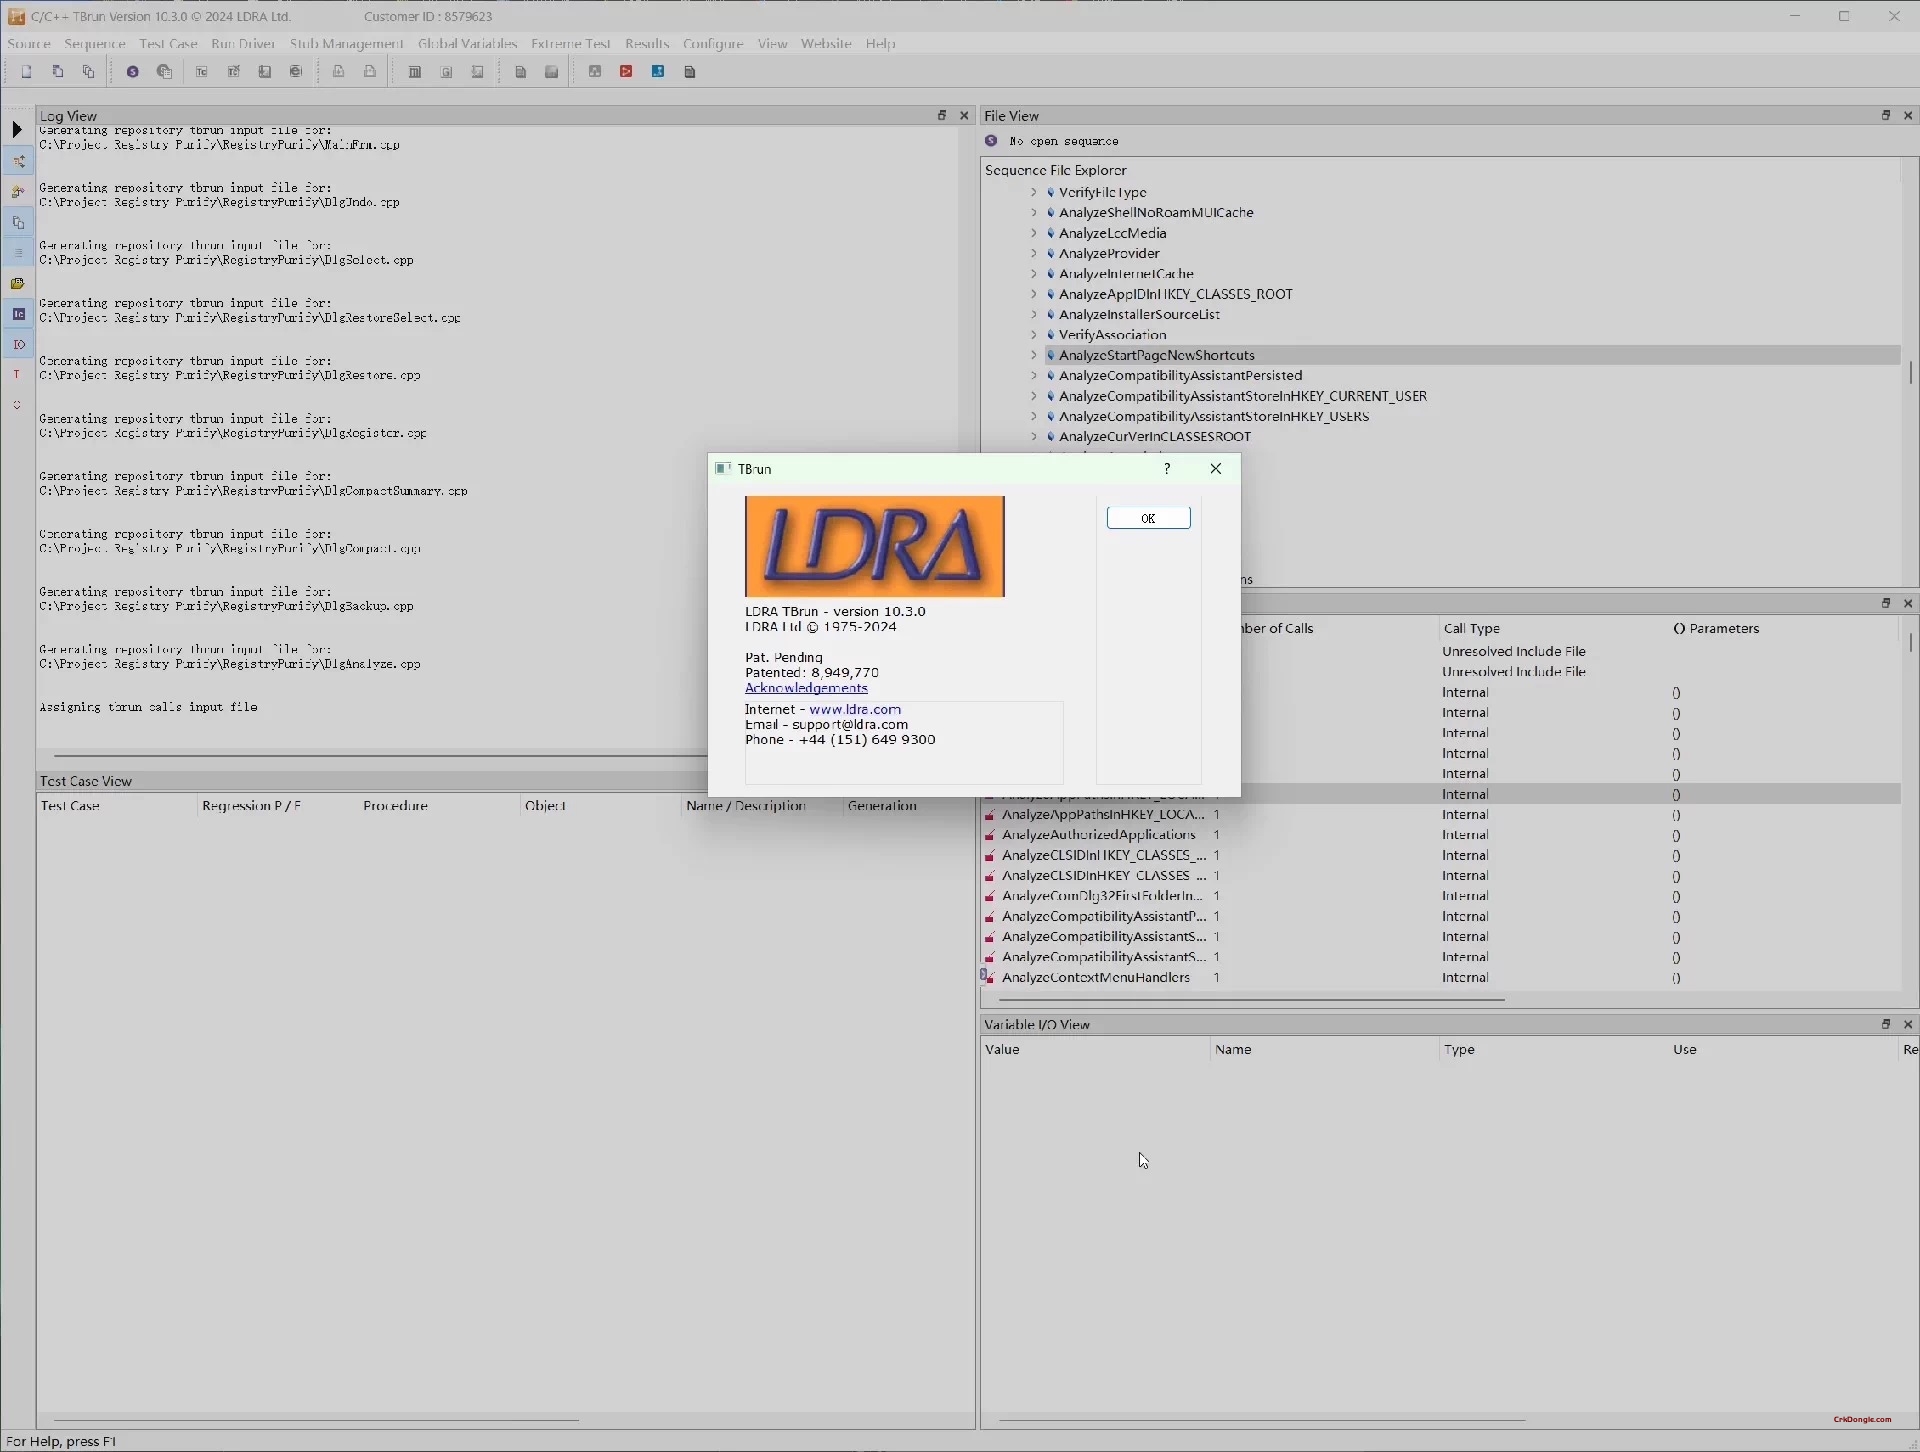Toggle floating mode for Variable I/O View
The width and height of the screenshot is (1920, 1452).
(x=1884, y=1024)
